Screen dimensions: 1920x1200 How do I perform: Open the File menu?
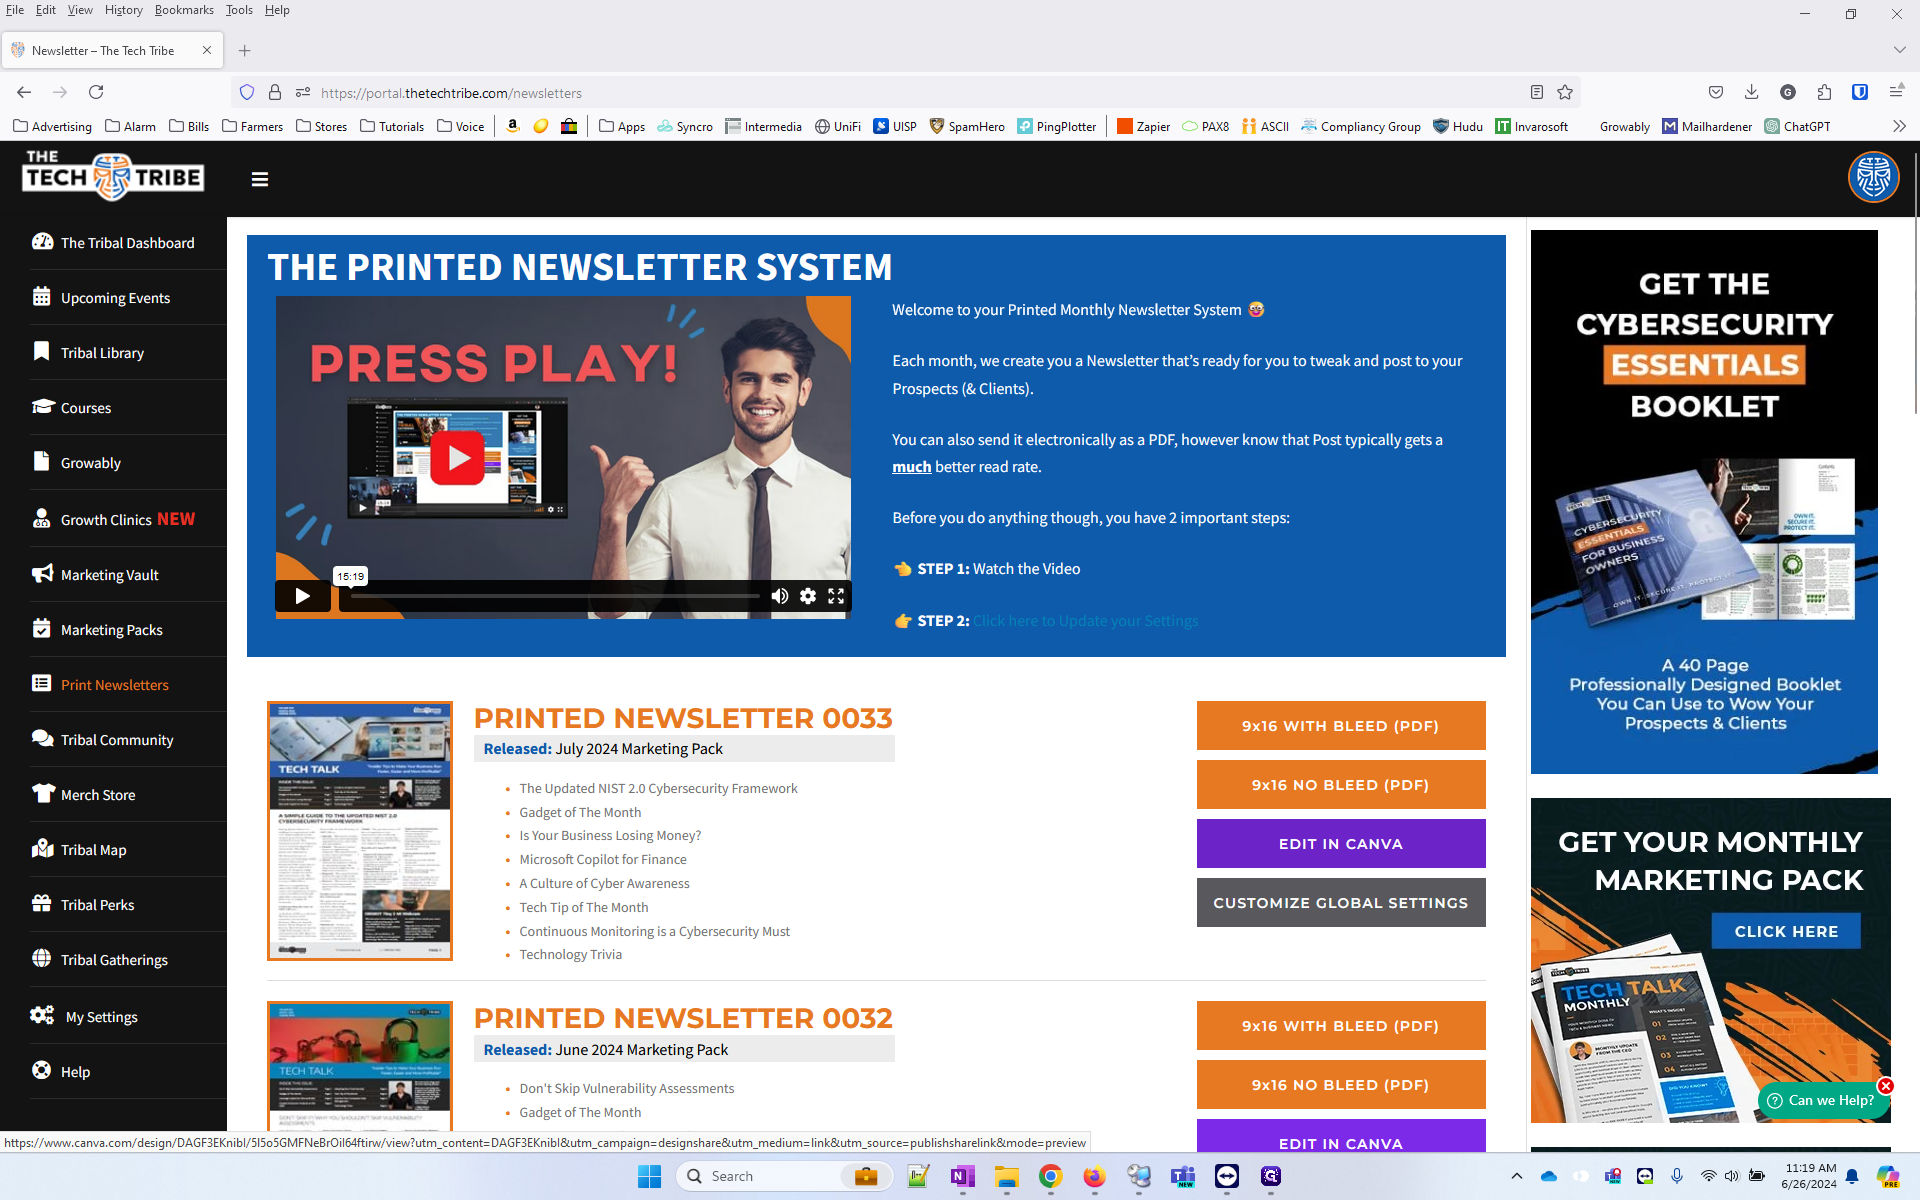click(x=15, y=10)
